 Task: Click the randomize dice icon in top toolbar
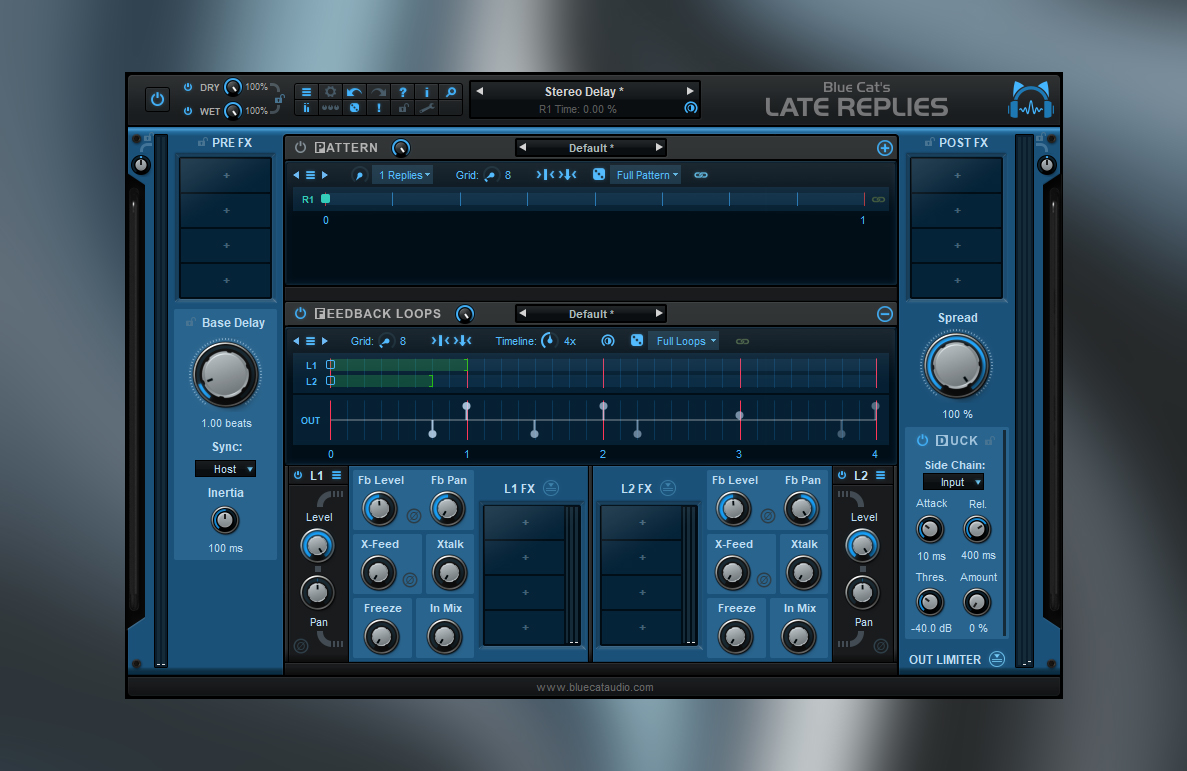(x=354, y=108)
